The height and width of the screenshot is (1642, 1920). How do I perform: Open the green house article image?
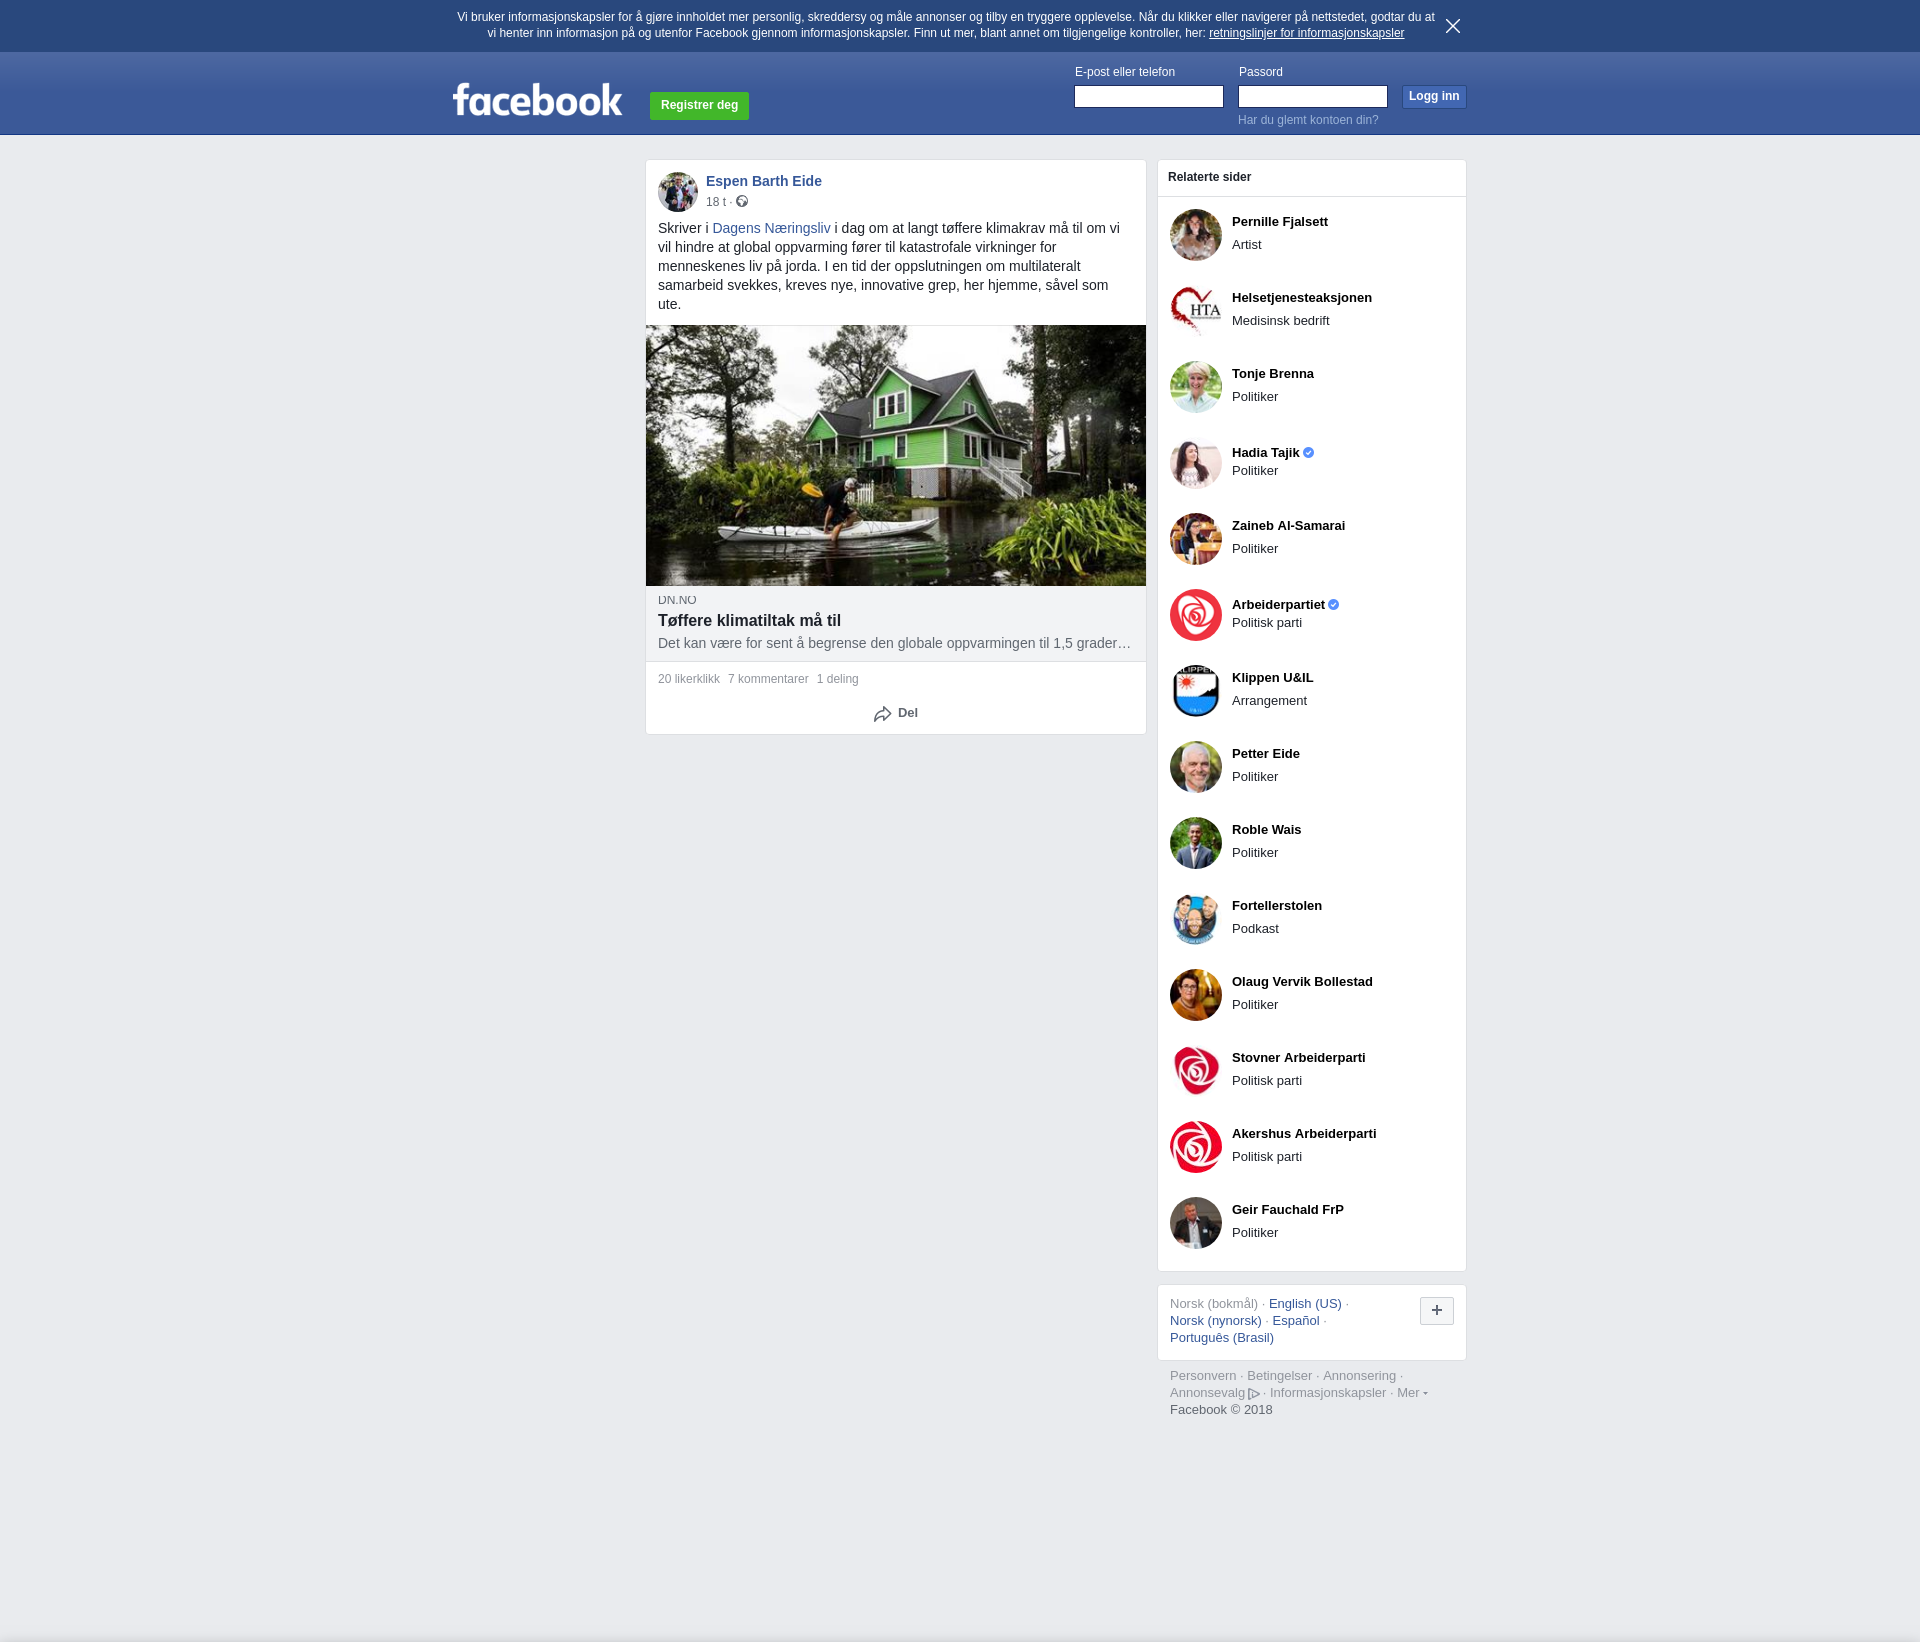(x=896, y=456)
